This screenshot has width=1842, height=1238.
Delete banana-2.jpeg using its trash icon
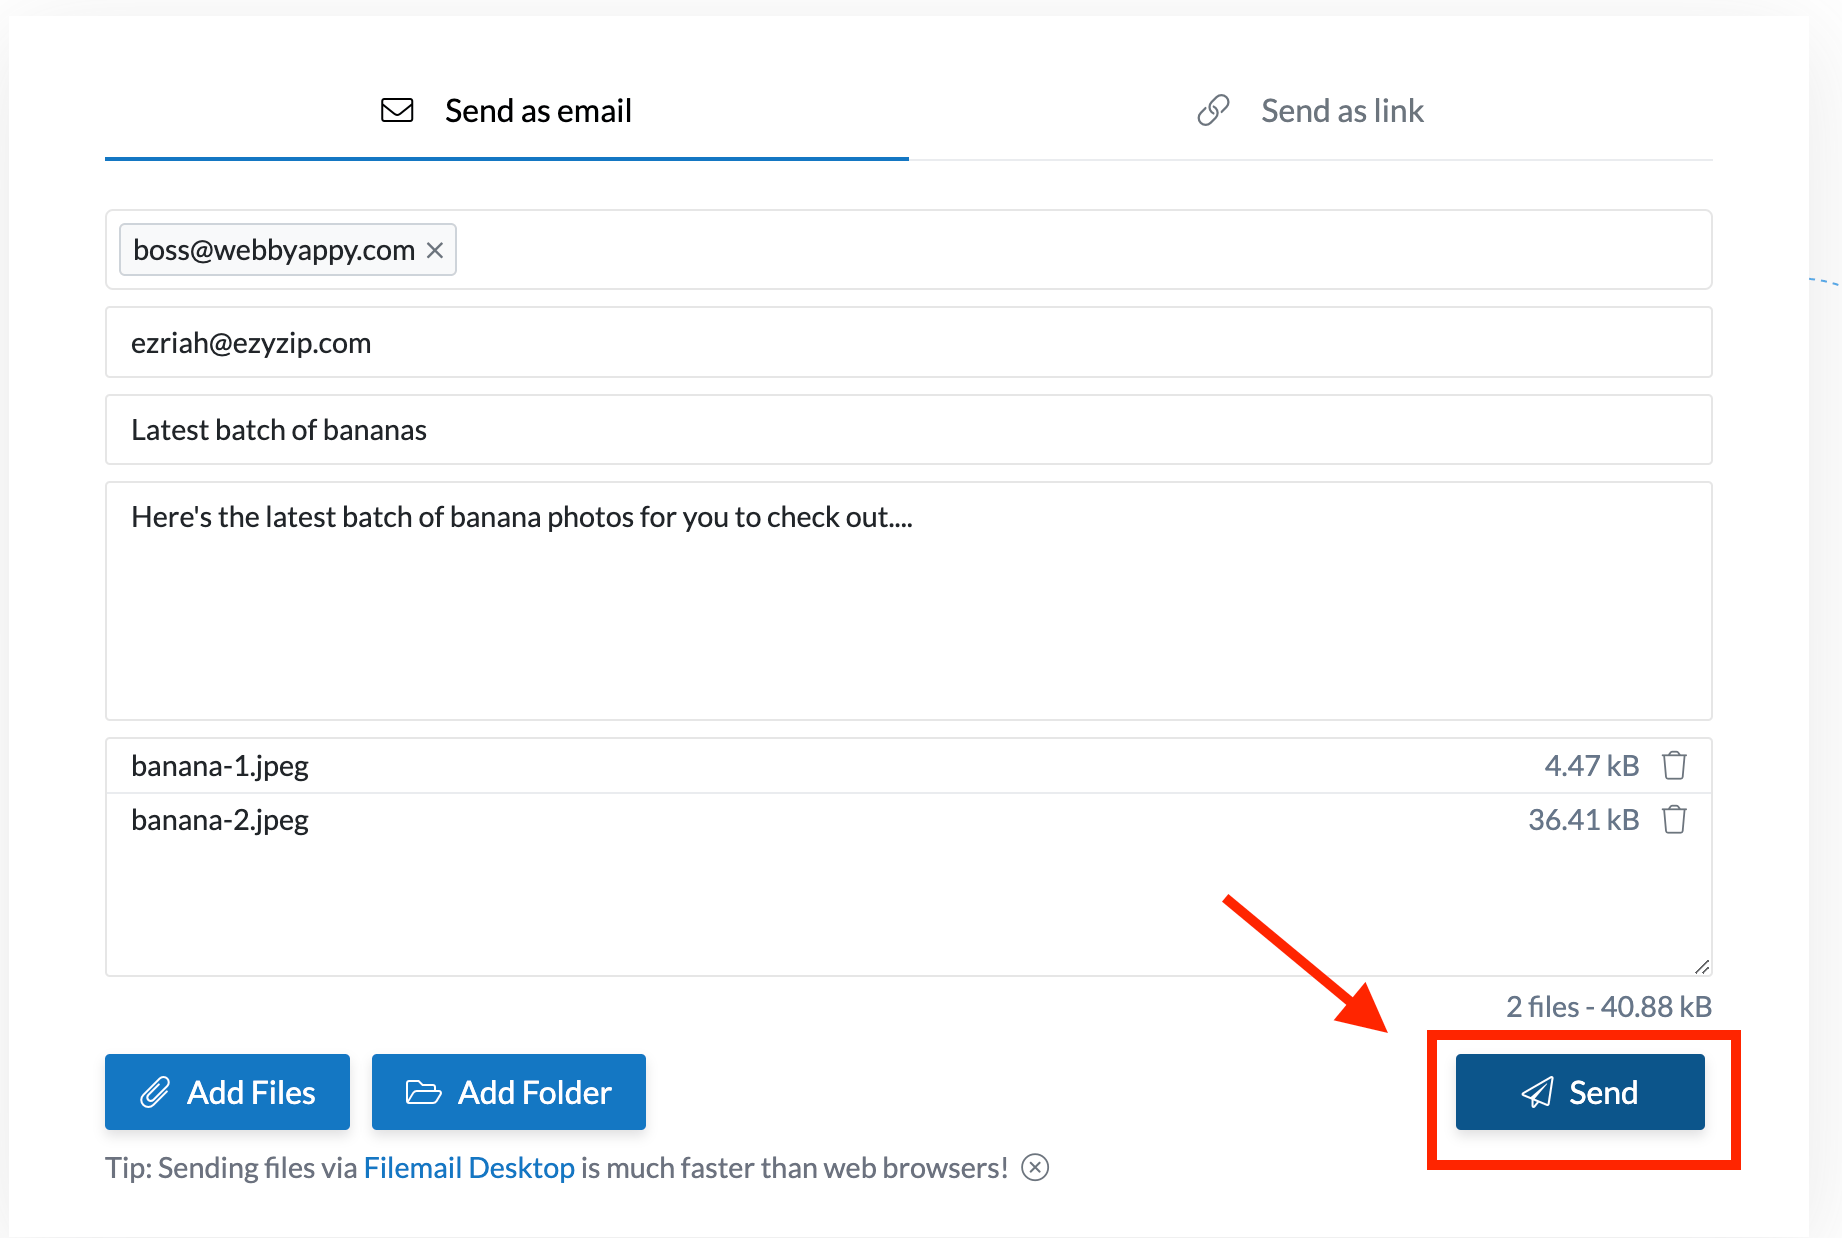pos(1675,819)
